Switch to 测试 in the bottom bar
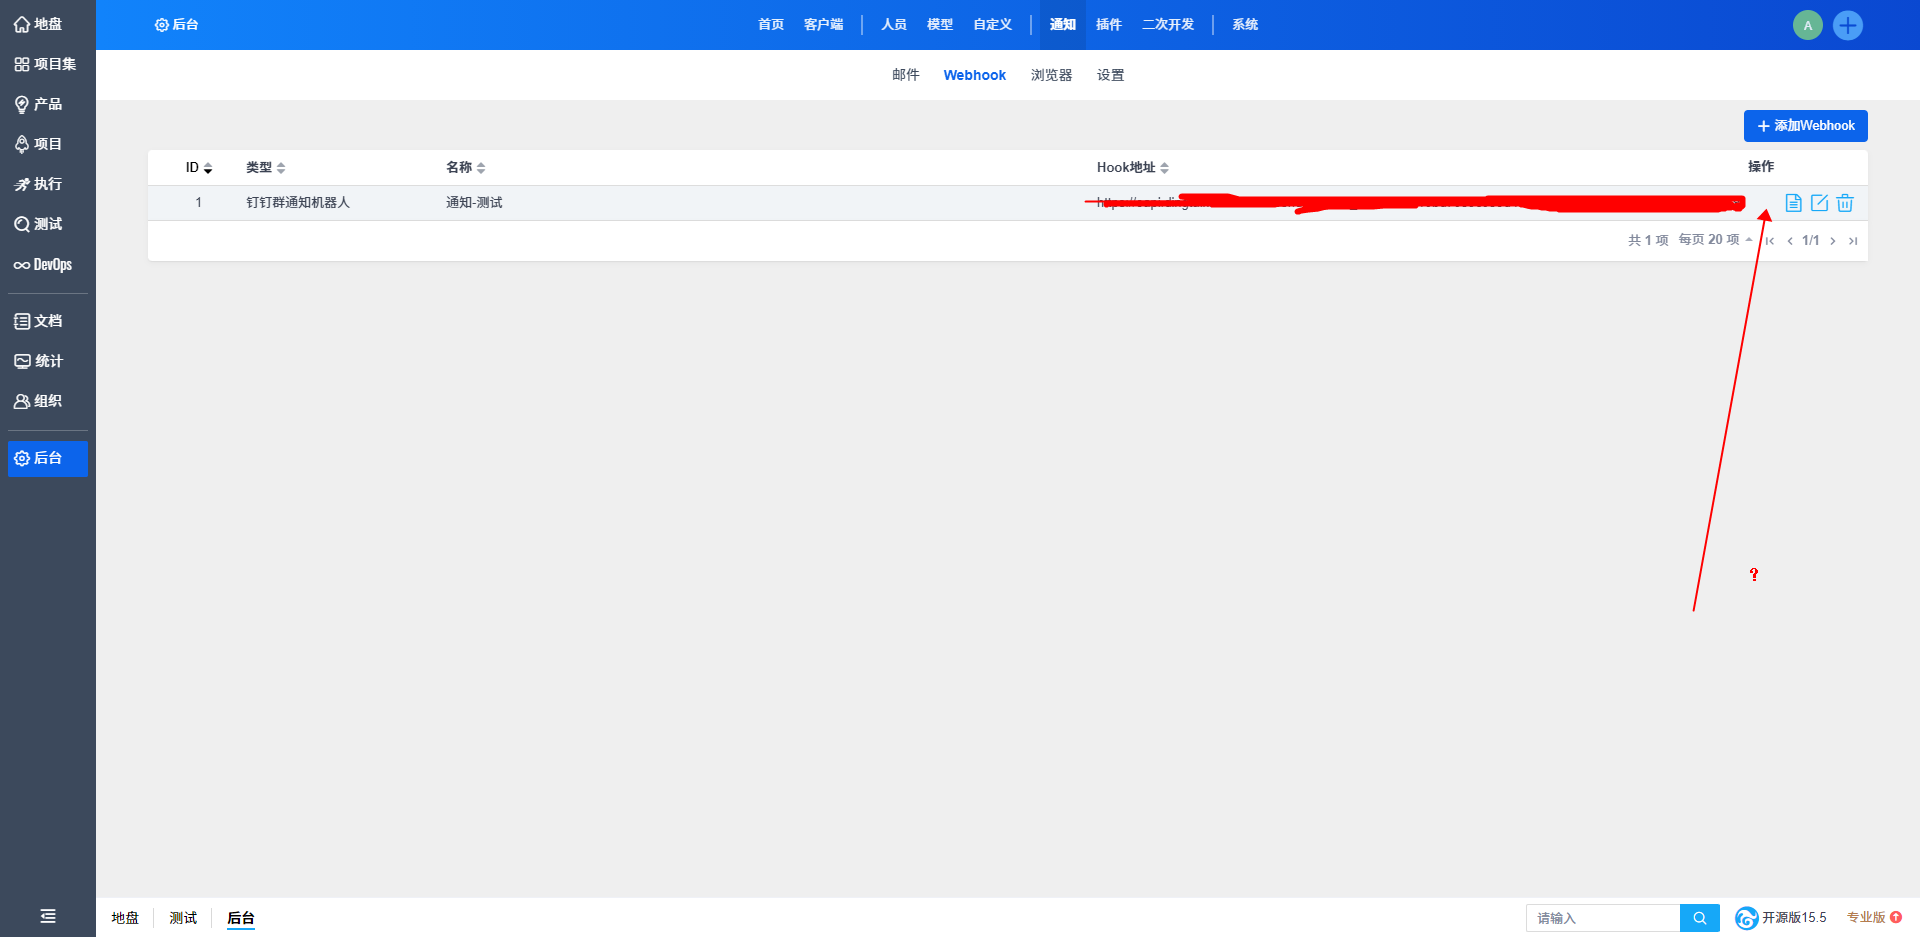1920x937 pixels. click(183, 918)
